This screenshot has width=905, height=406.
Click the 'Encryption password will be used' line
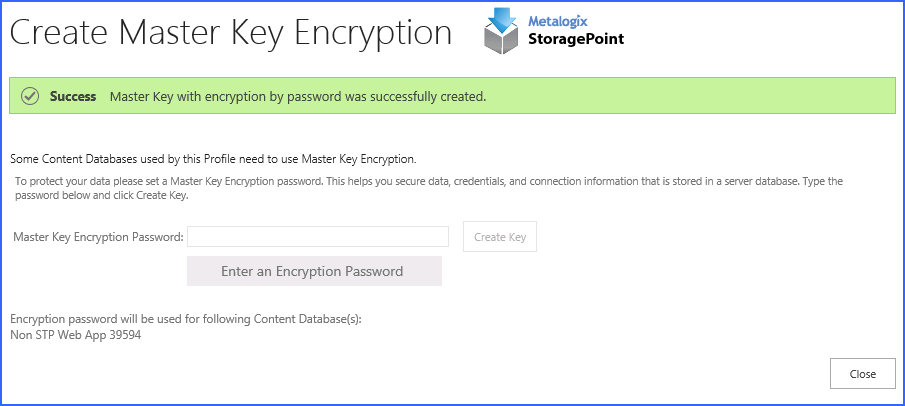click(185, 319)
